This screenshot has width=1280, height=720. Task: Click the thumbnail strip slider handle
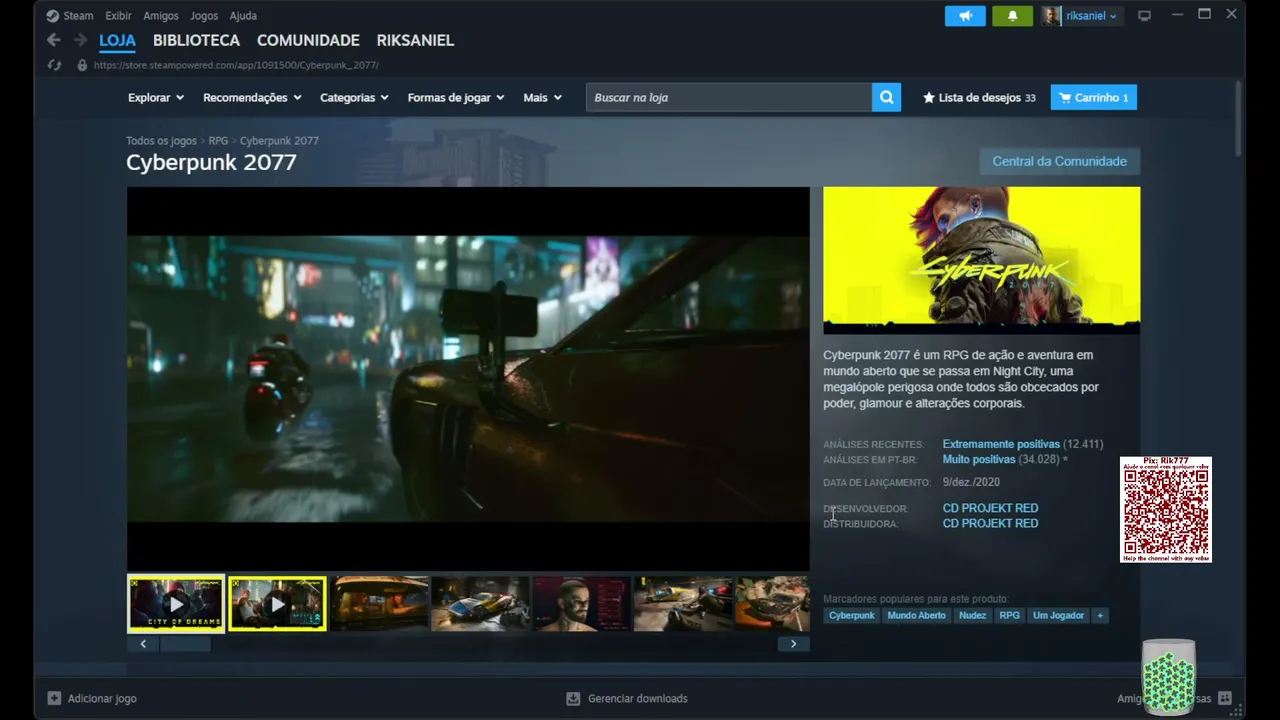[x=185, y=644]
